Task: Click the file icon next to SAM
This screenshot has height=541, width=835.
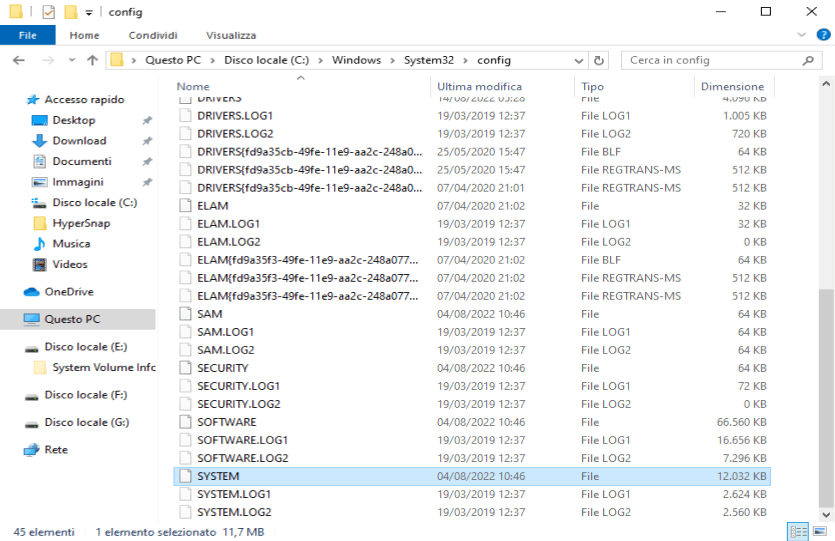Action: (x=185, y=314)
